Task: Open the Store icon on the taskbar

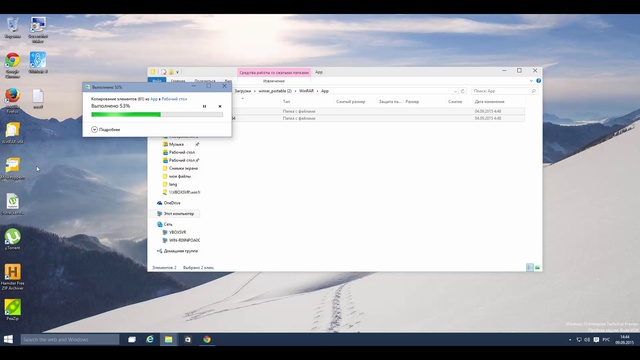Action: point(187,339)
